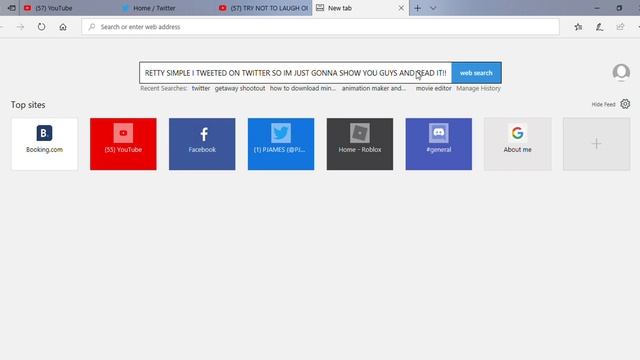Image resolution: width=640 pixels, height=360 pixels.
Task: Minimize the browser window
Action: (597, 8)
